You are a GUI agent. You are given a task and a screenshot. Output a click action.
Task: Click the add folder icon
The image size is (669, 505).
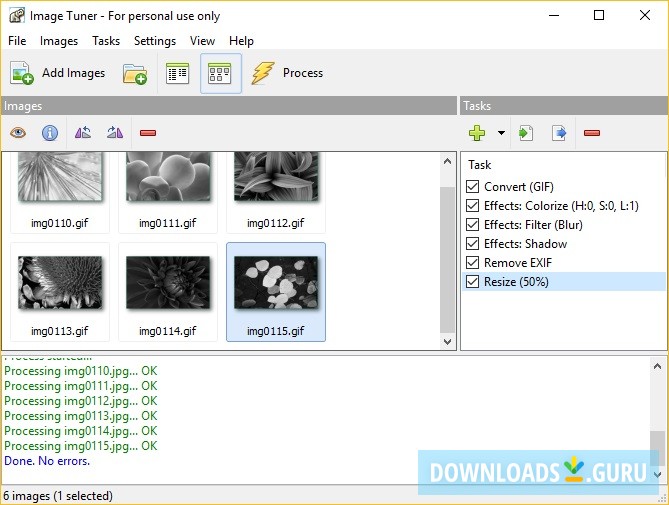coord(135,73)
